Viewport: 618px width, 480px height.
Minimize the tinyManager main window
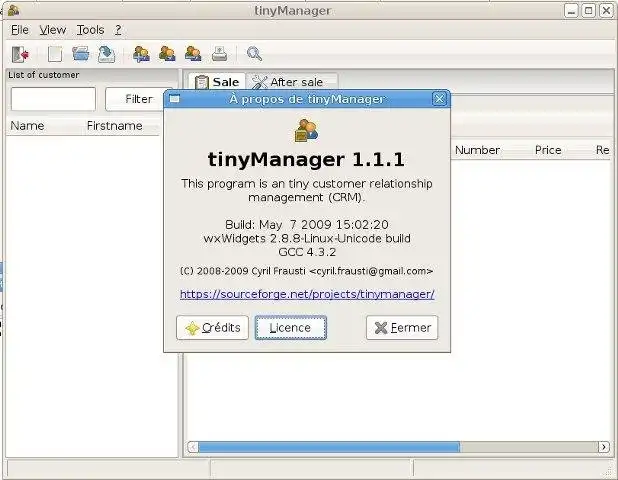click(x=571, y=11)
